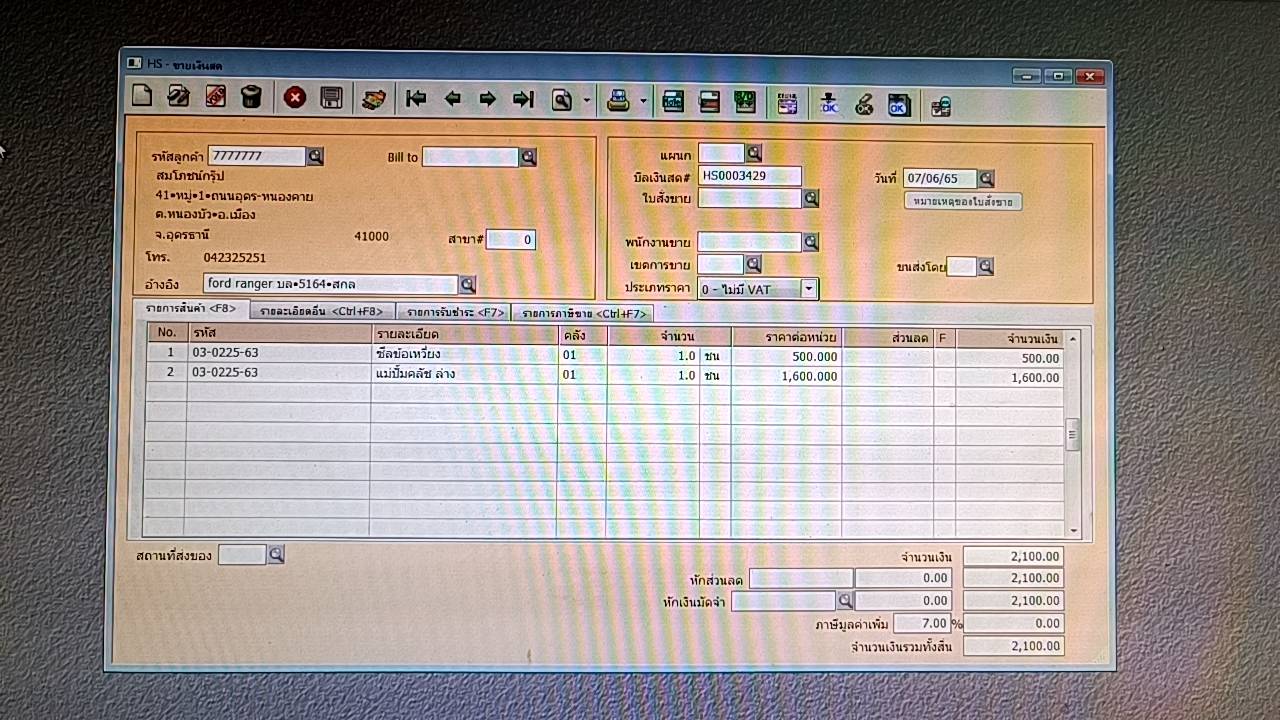
Task: Click the หักส่วนลด input field
Action: (801, 578)
